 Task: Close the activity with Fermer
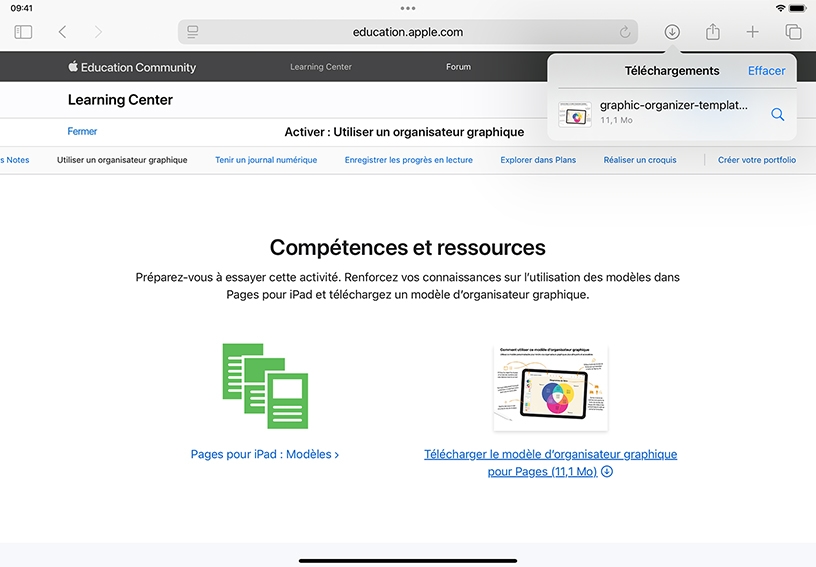click(x=82, y=132)
